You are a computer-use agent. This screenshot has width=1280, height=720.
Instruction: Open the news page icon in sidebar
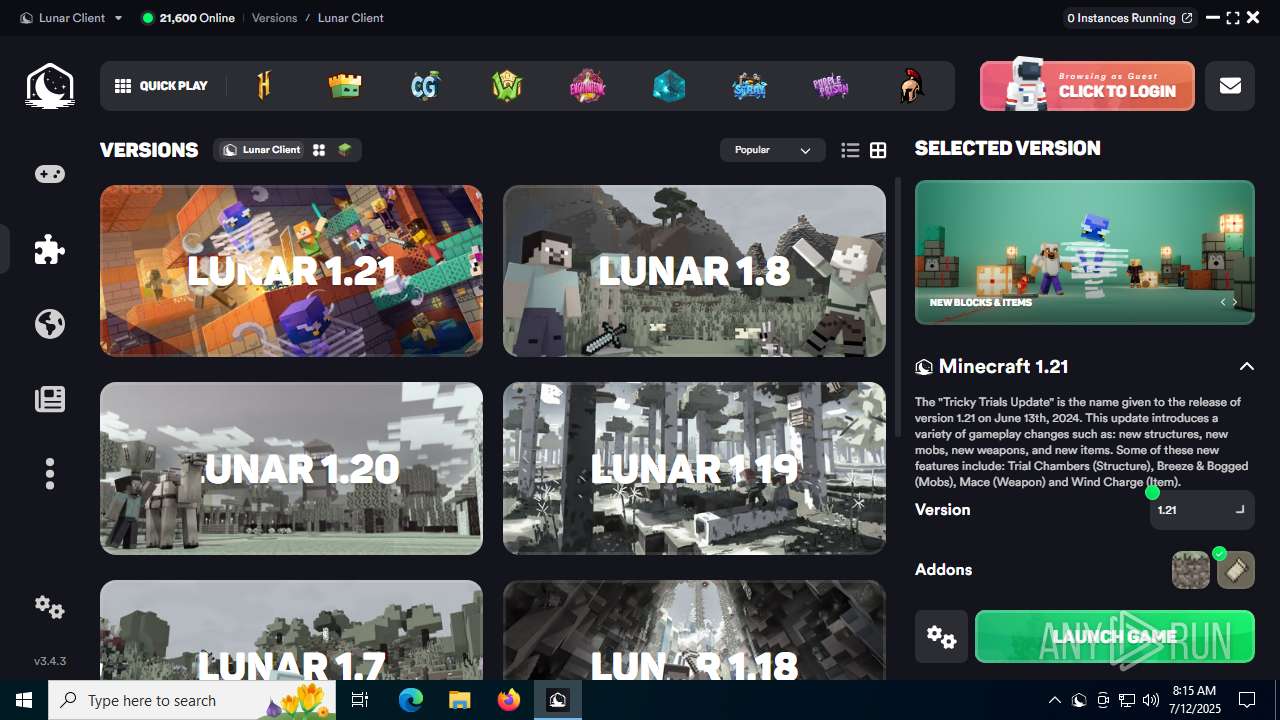point(50,399)
